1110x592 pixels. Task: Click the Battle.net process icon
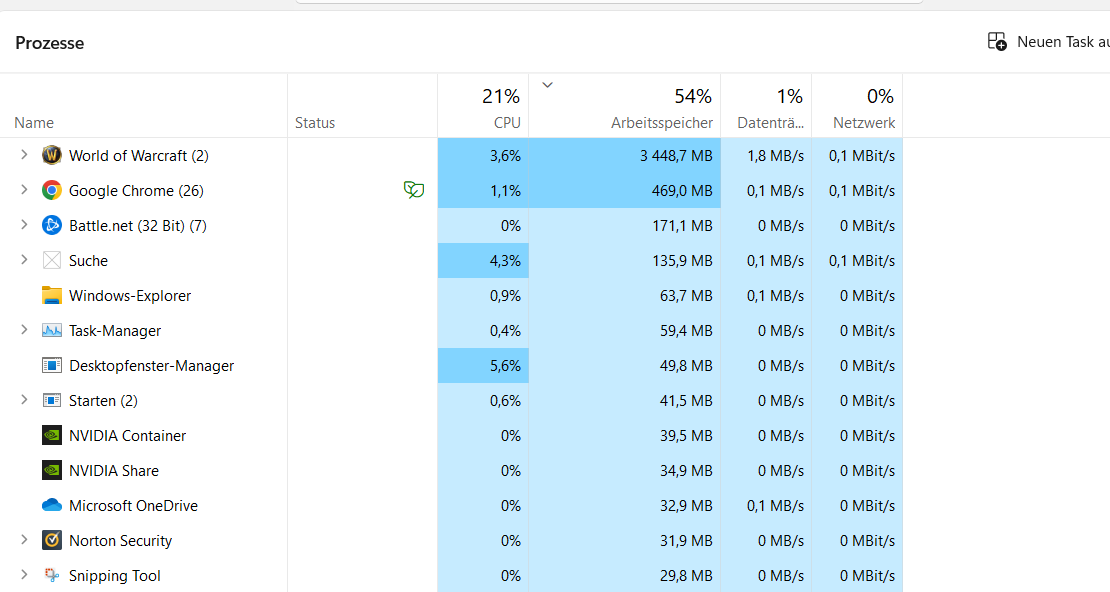point(52,225)
